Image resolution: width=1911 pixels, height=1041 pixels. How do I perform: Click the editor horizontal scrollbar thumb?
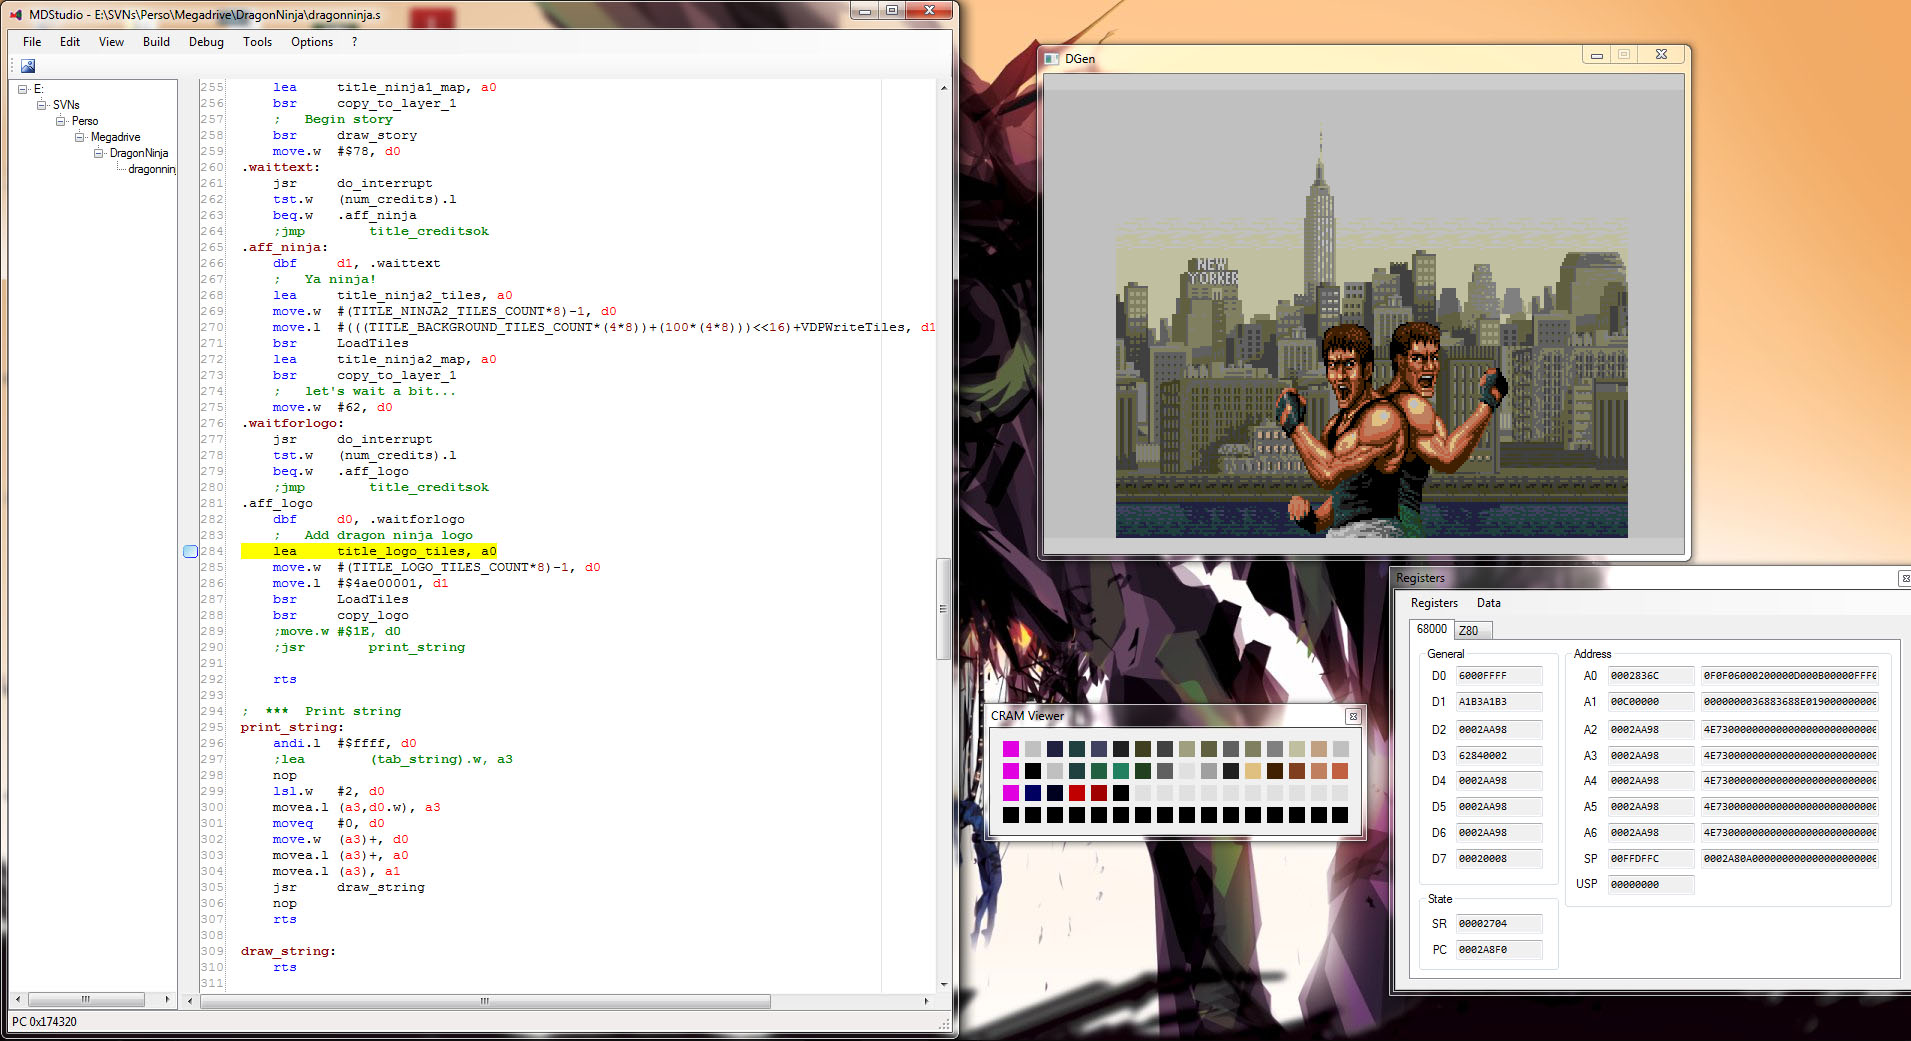(x=486, y=1001)
